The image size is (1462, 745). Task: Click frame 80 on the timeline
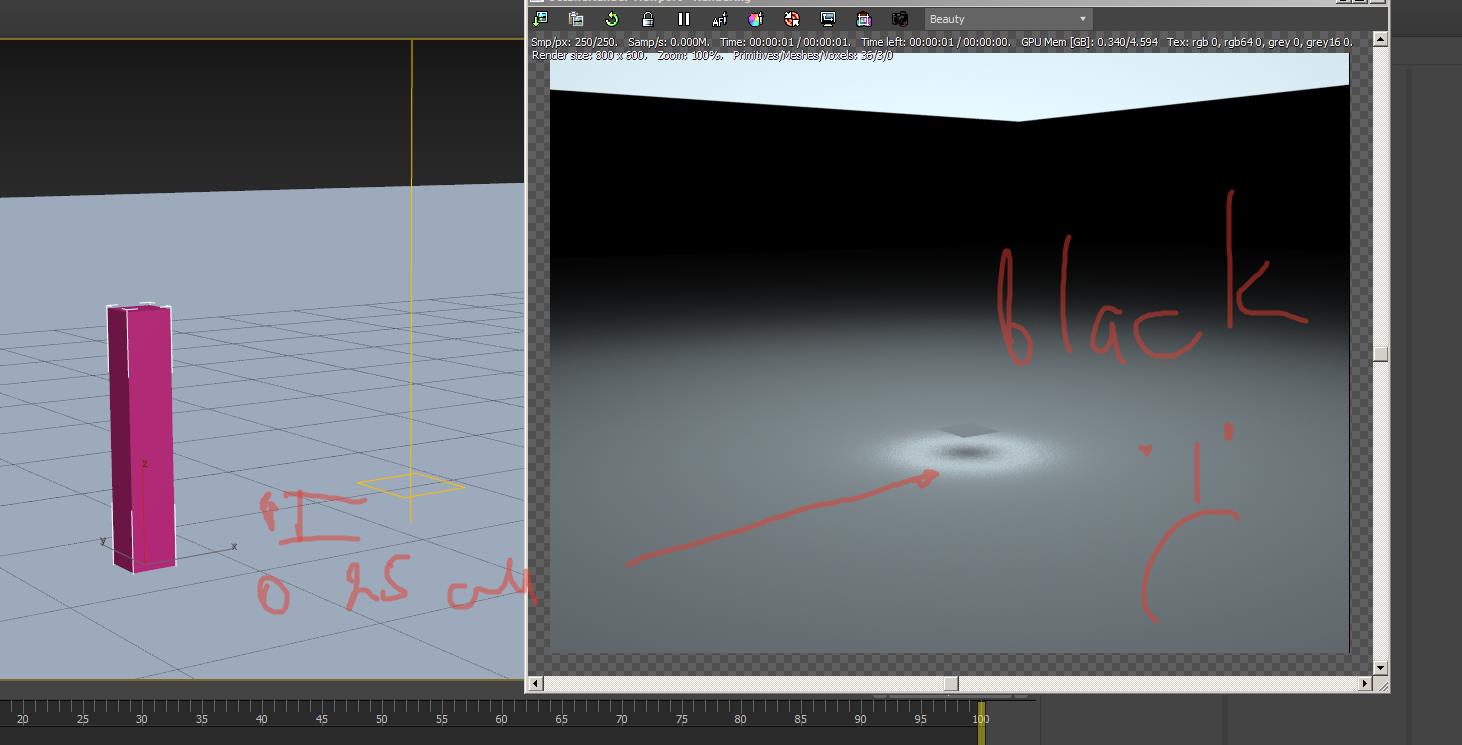pyautogui.click(x=740, y=719)
